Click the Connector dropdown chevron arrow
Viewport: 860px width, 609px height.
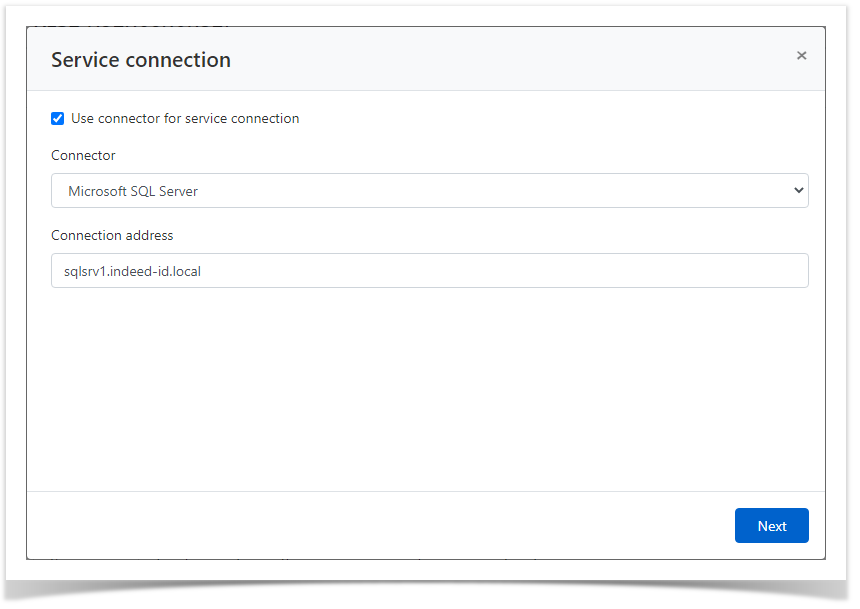(x=797, y=191)
